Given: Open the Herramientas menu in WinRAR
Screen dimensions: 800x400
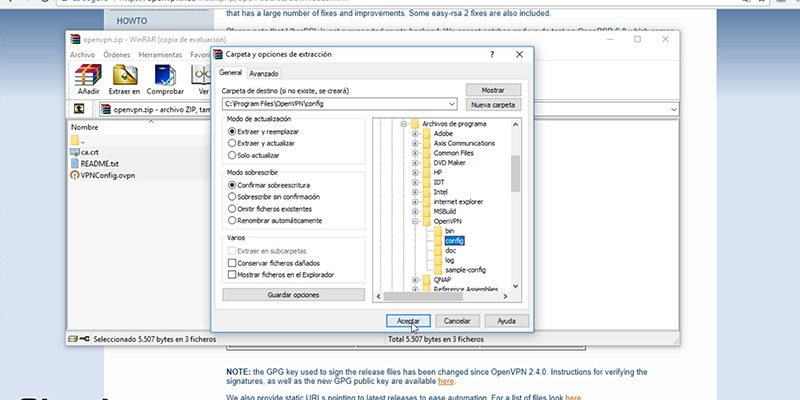Looking at the screenshot, I should point(160,55).
